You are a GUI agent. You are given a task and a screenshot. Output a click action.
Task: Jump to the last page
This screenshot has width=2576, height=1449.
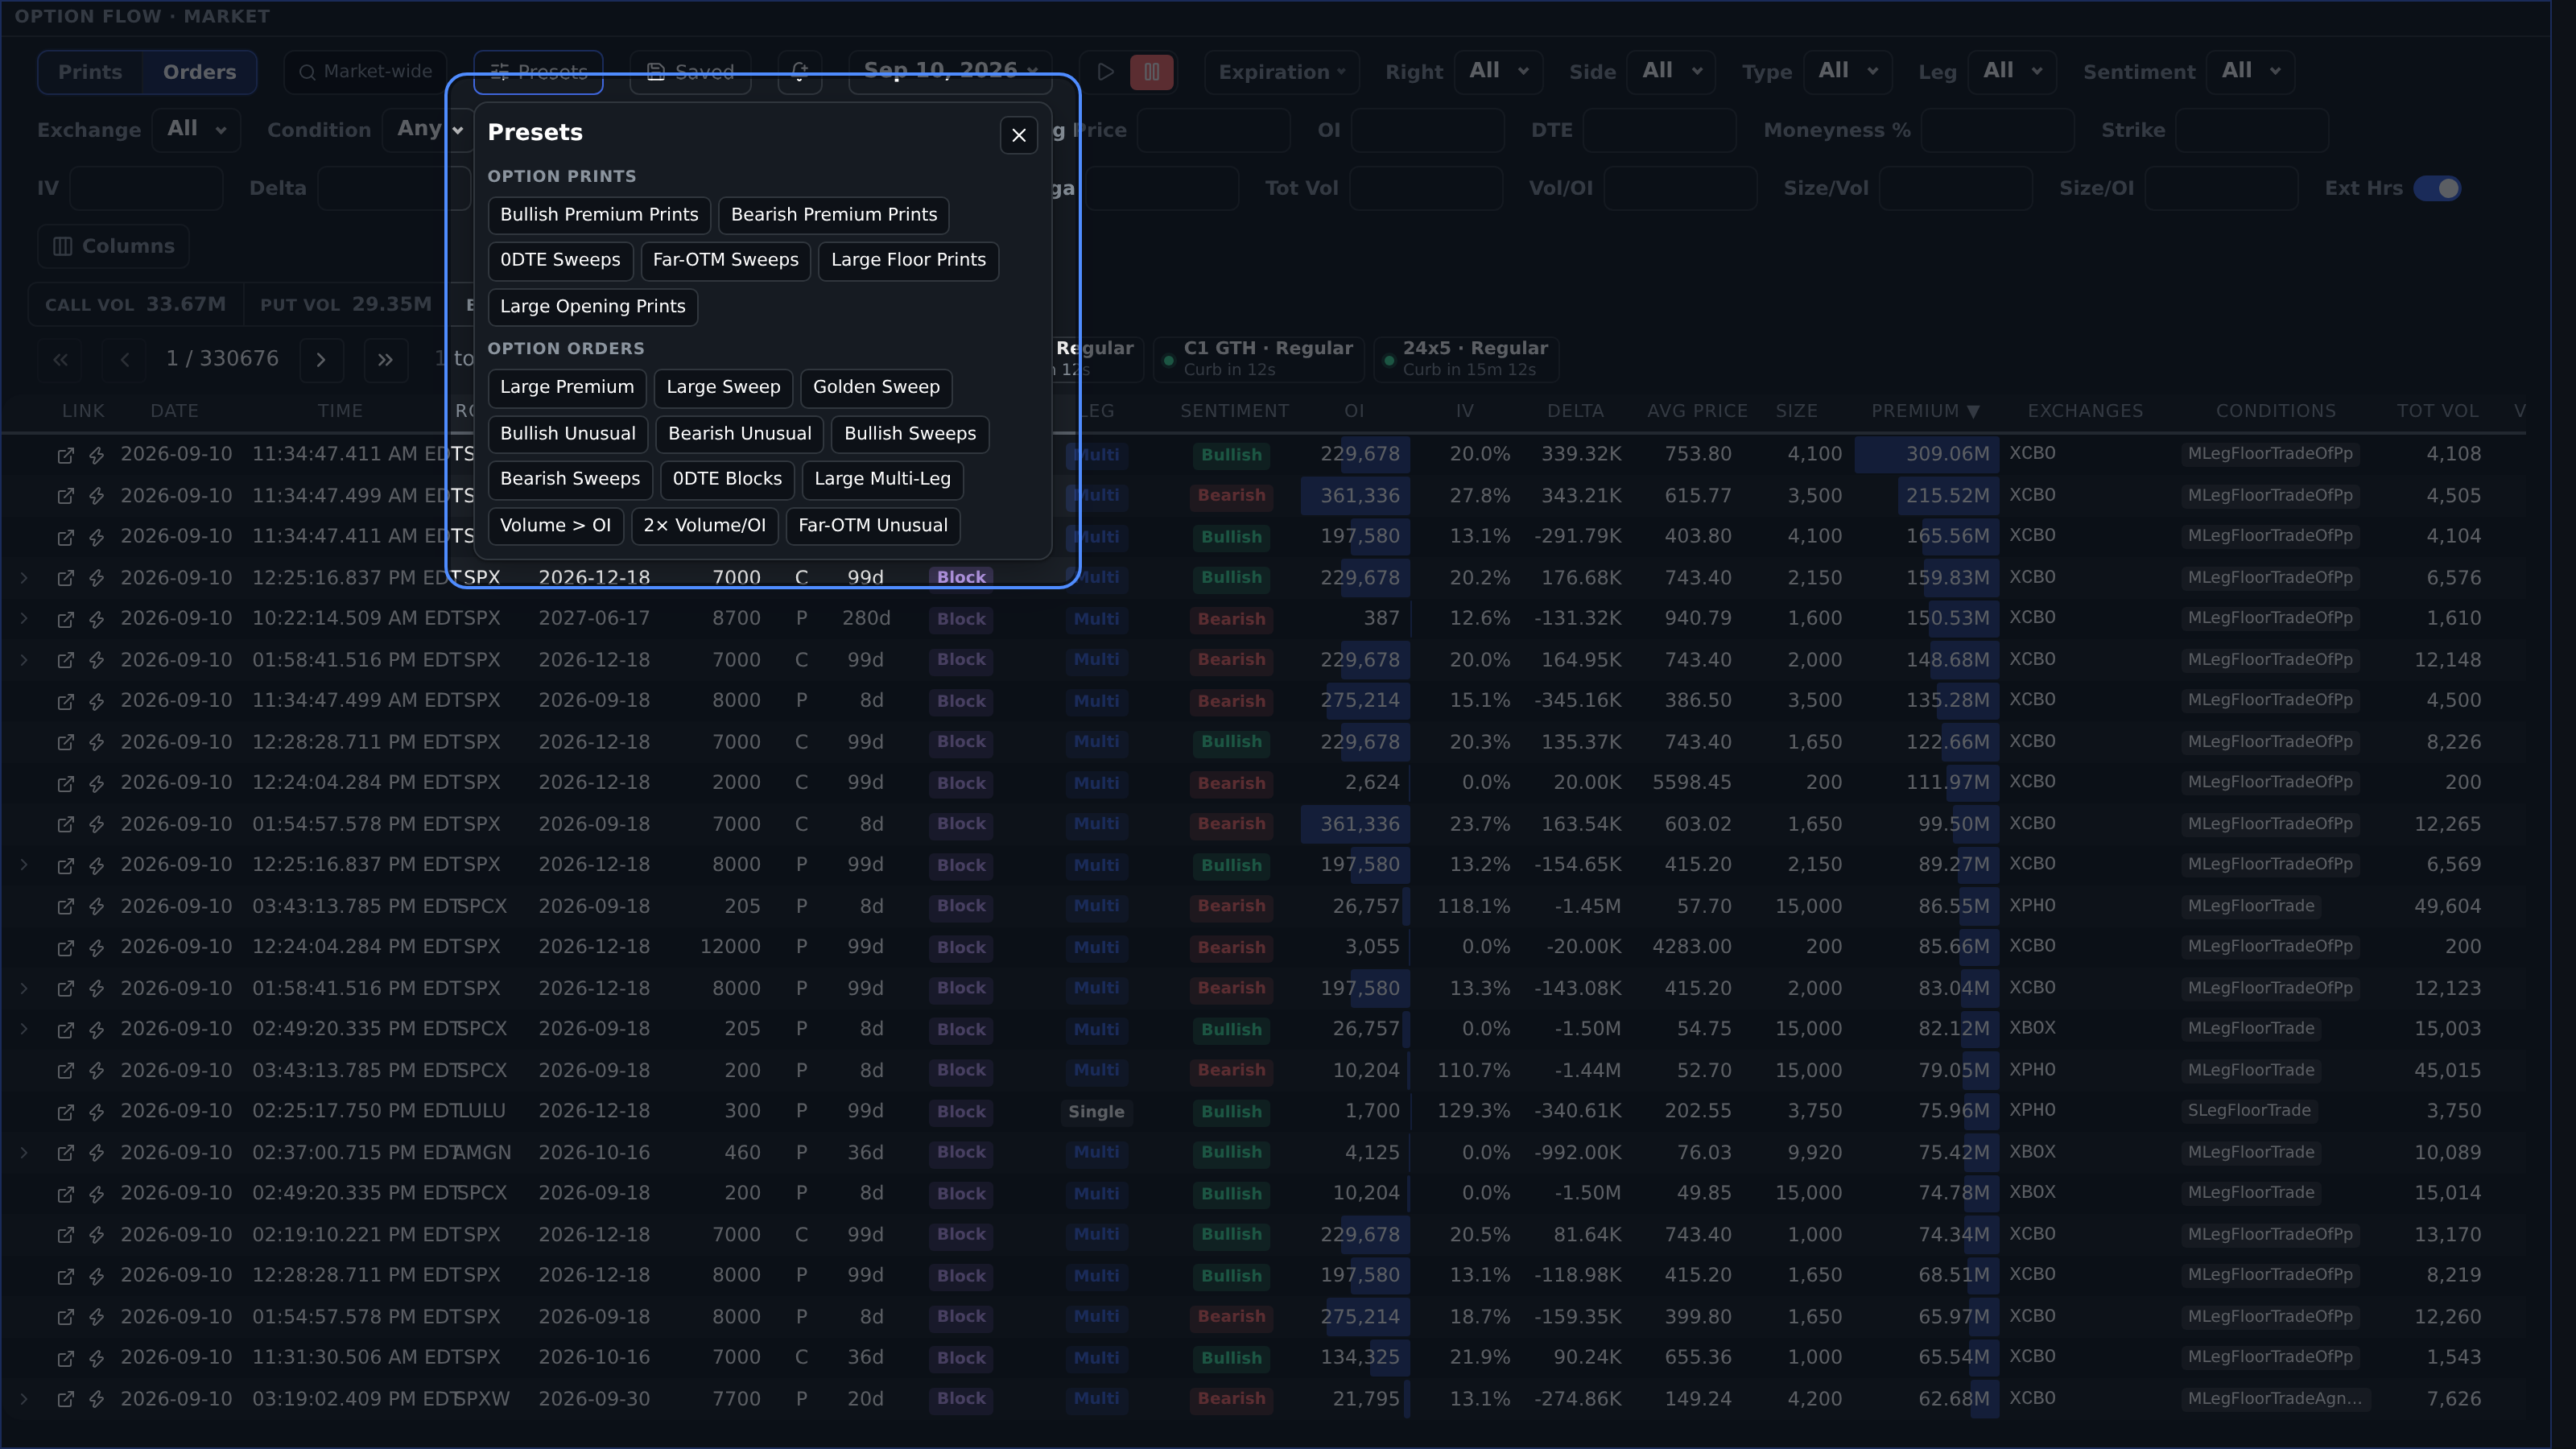pyautogui.click(x=385, y=359)
